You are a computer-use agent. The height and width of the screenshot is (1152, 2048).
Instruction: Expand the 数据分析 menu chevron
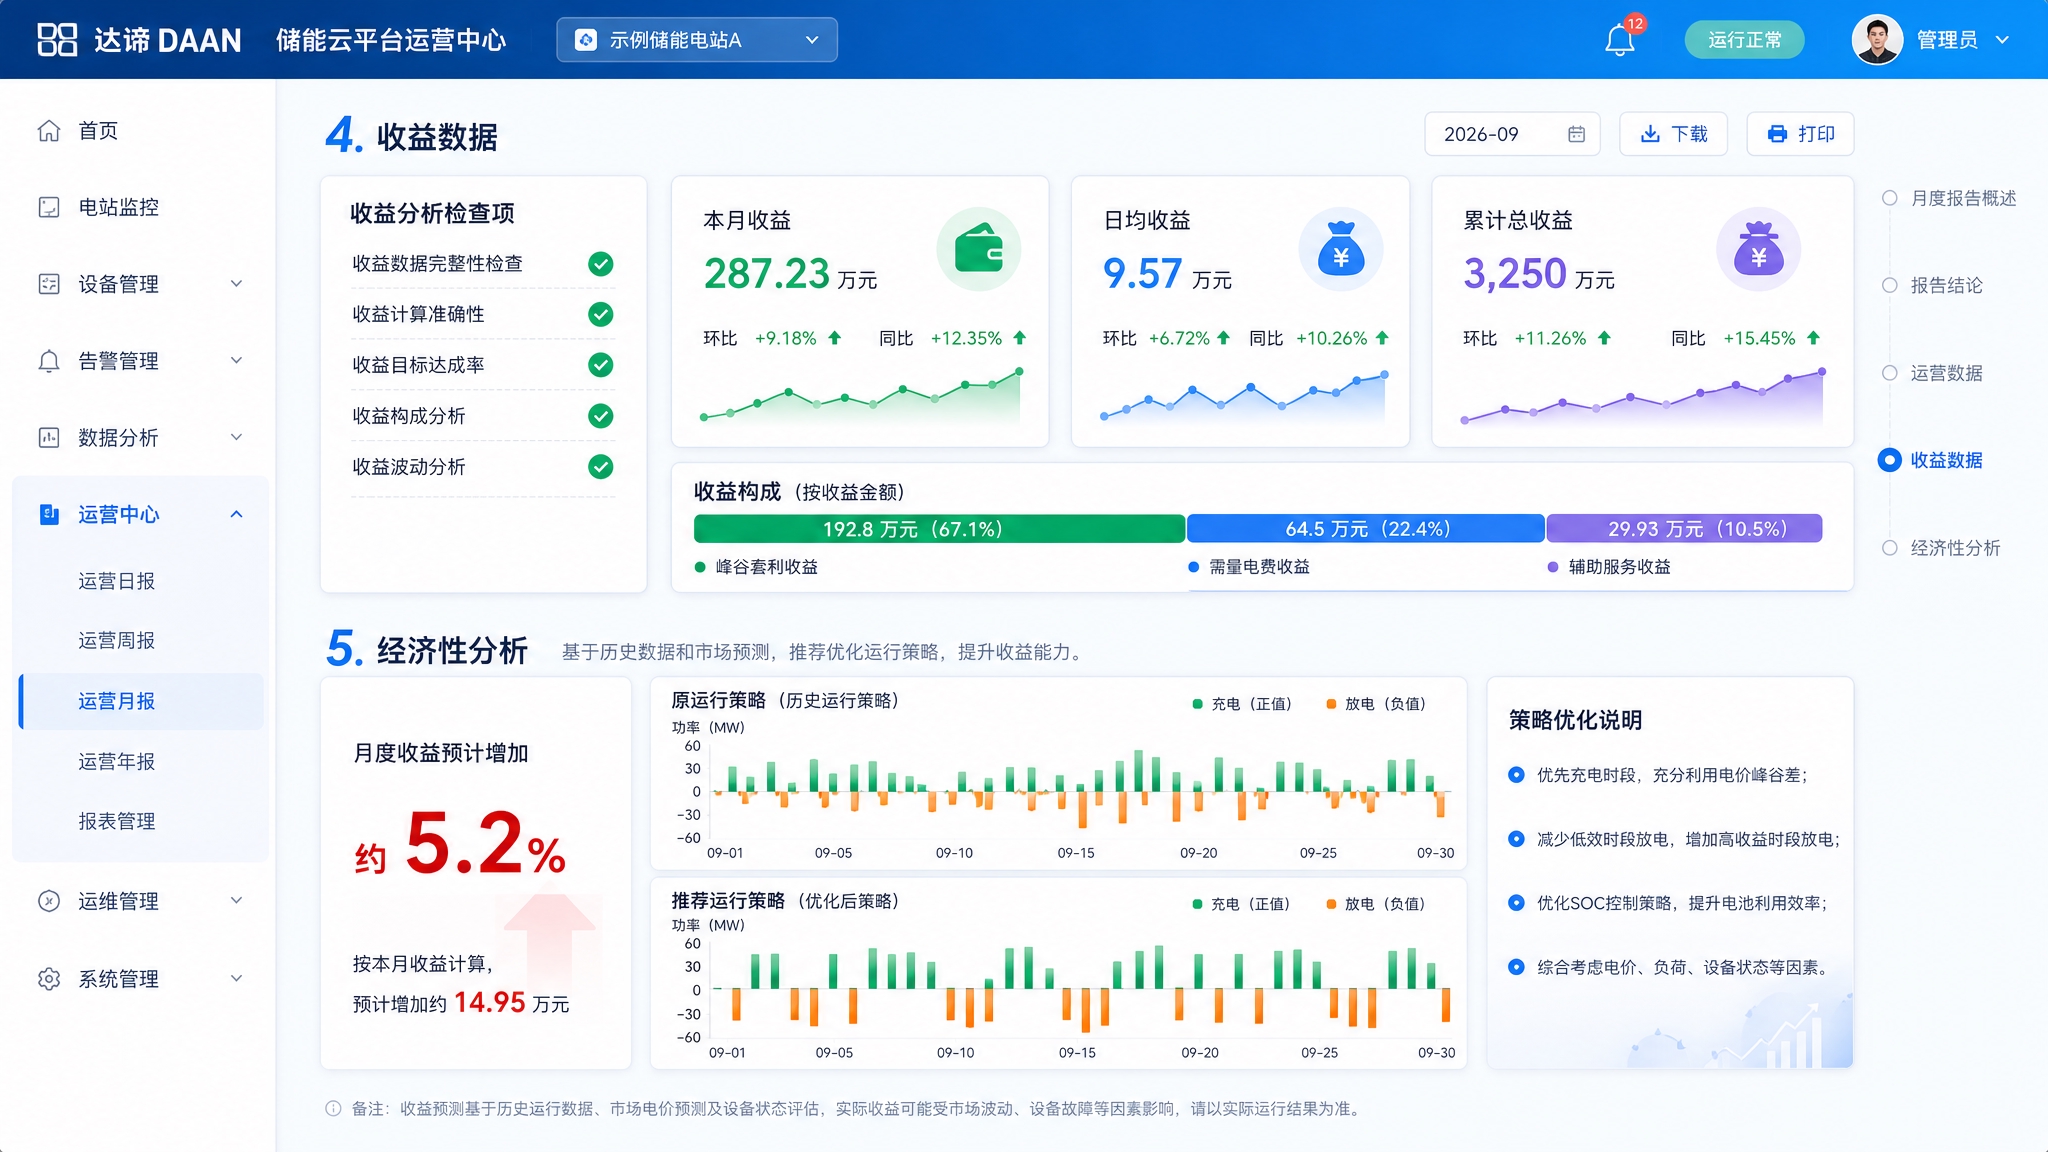237,437
